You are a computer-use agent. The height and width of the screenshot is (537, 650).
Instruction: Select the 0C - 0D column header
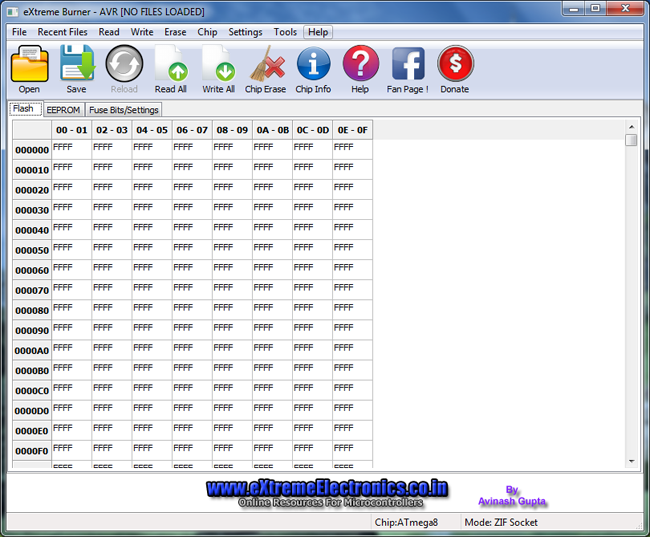tap(312, 130)
